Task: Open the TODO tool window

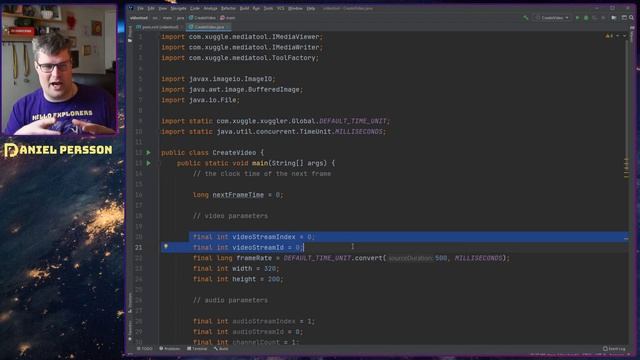Action: 144,349
